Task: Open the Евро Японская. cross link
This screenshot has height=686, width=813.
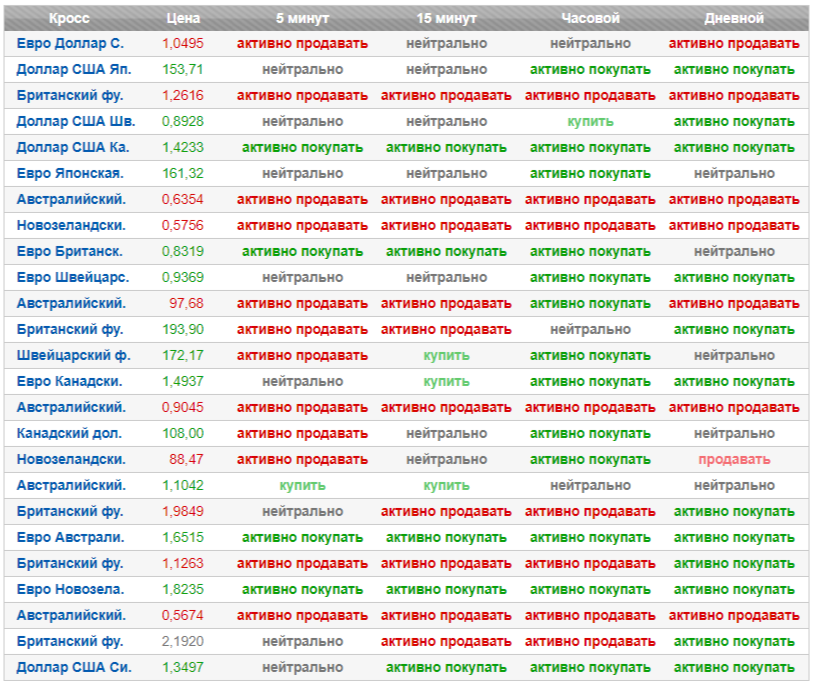Action: pos(70,173)
